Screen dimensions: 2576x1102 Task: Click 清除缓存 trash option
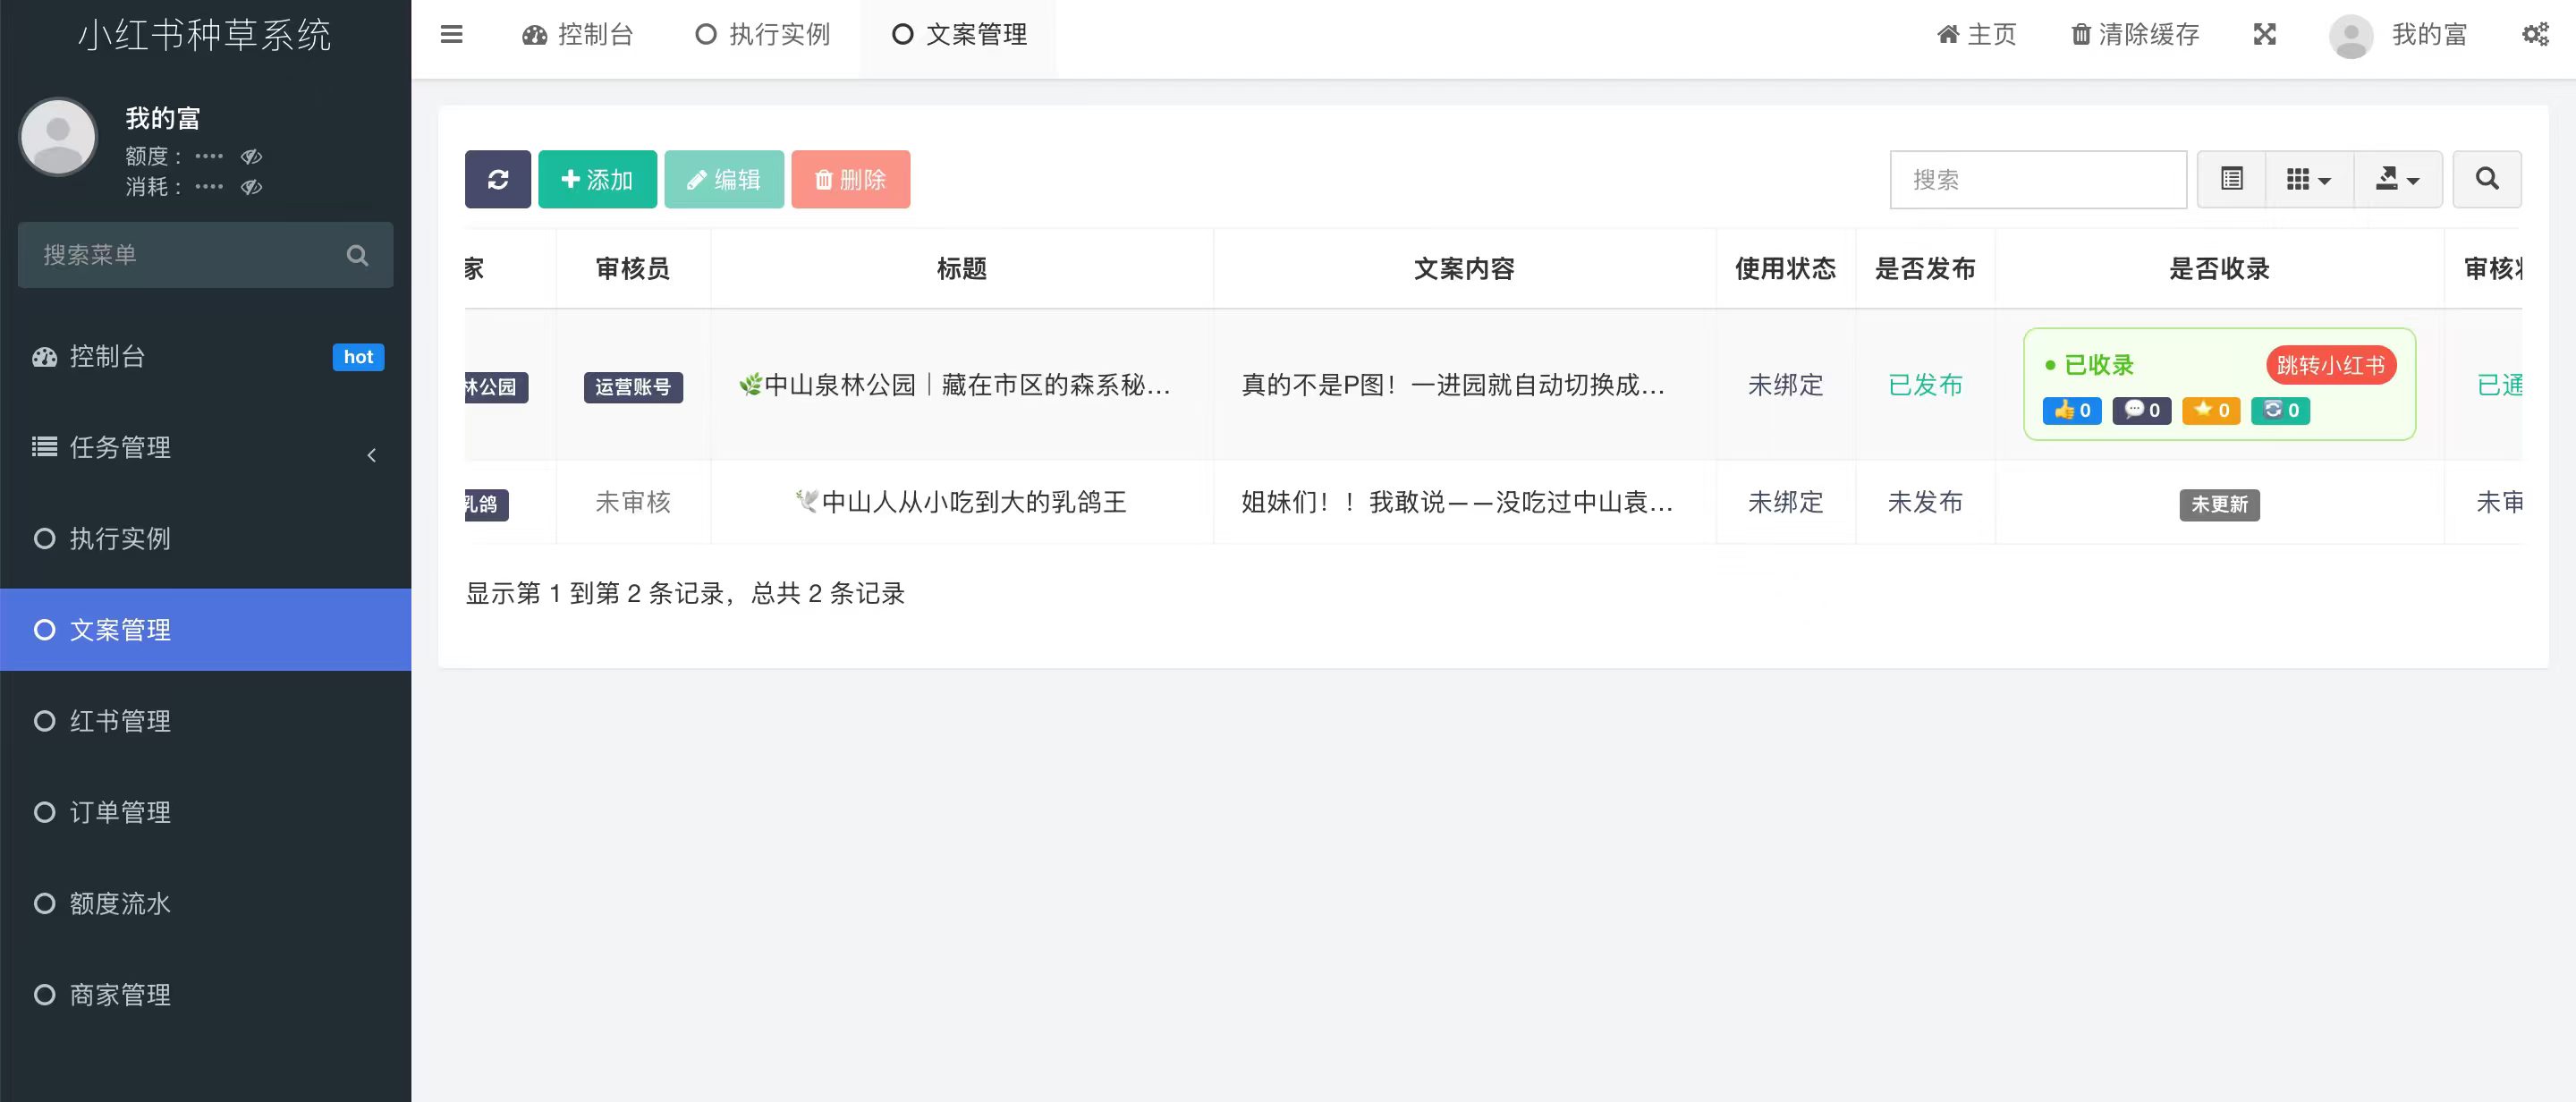(2134, 34)
